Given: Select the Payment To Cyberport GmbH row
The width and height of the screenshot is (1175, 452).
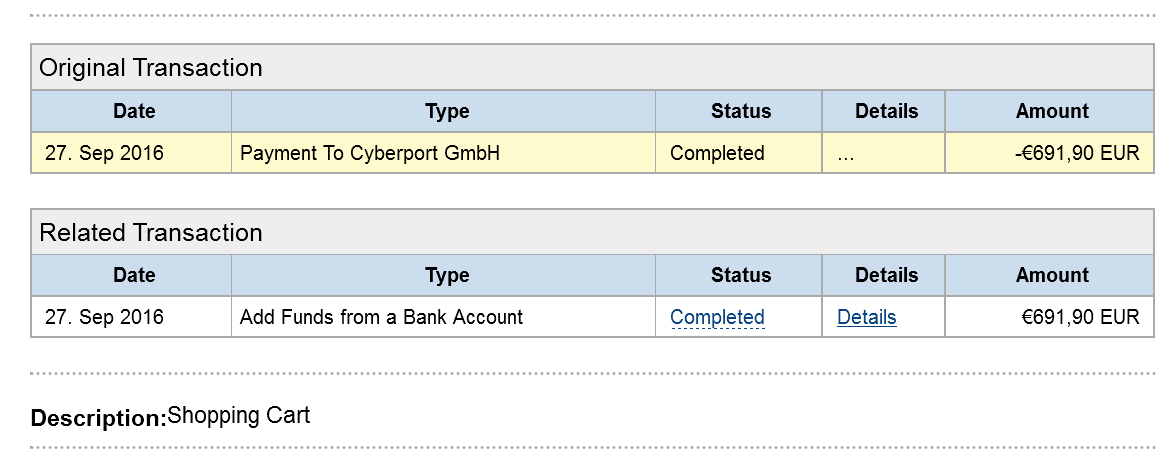Looking at the screenshot, I should [592, 153].
